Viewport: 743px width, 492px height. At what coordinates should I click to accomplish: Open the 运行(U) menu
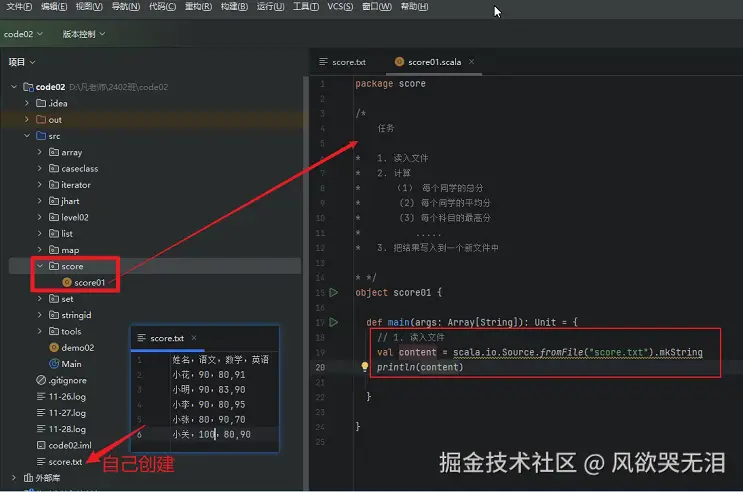[x=271, y=7]
